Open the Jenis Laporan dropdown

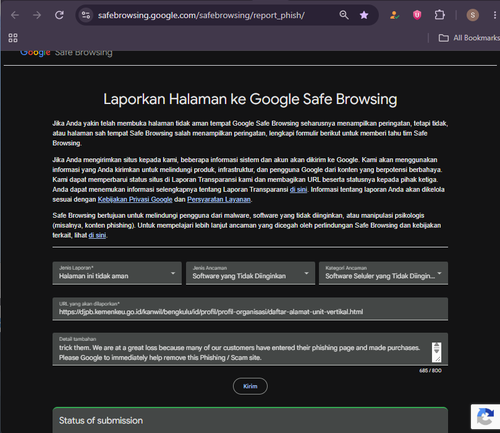pos(117,273)
